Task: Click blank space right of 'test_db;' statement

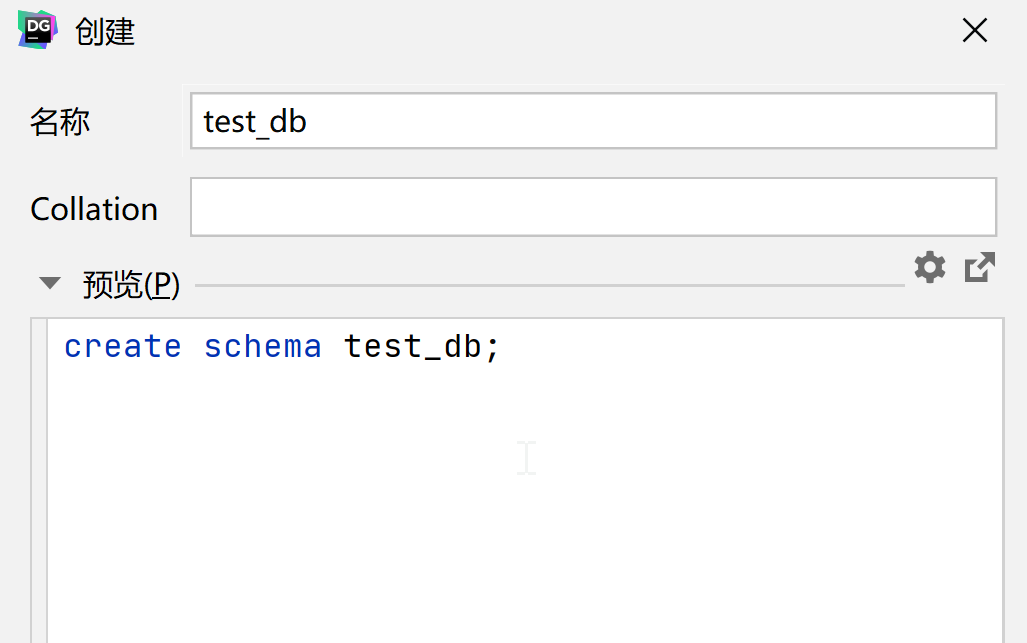Action: click(750, 347)
